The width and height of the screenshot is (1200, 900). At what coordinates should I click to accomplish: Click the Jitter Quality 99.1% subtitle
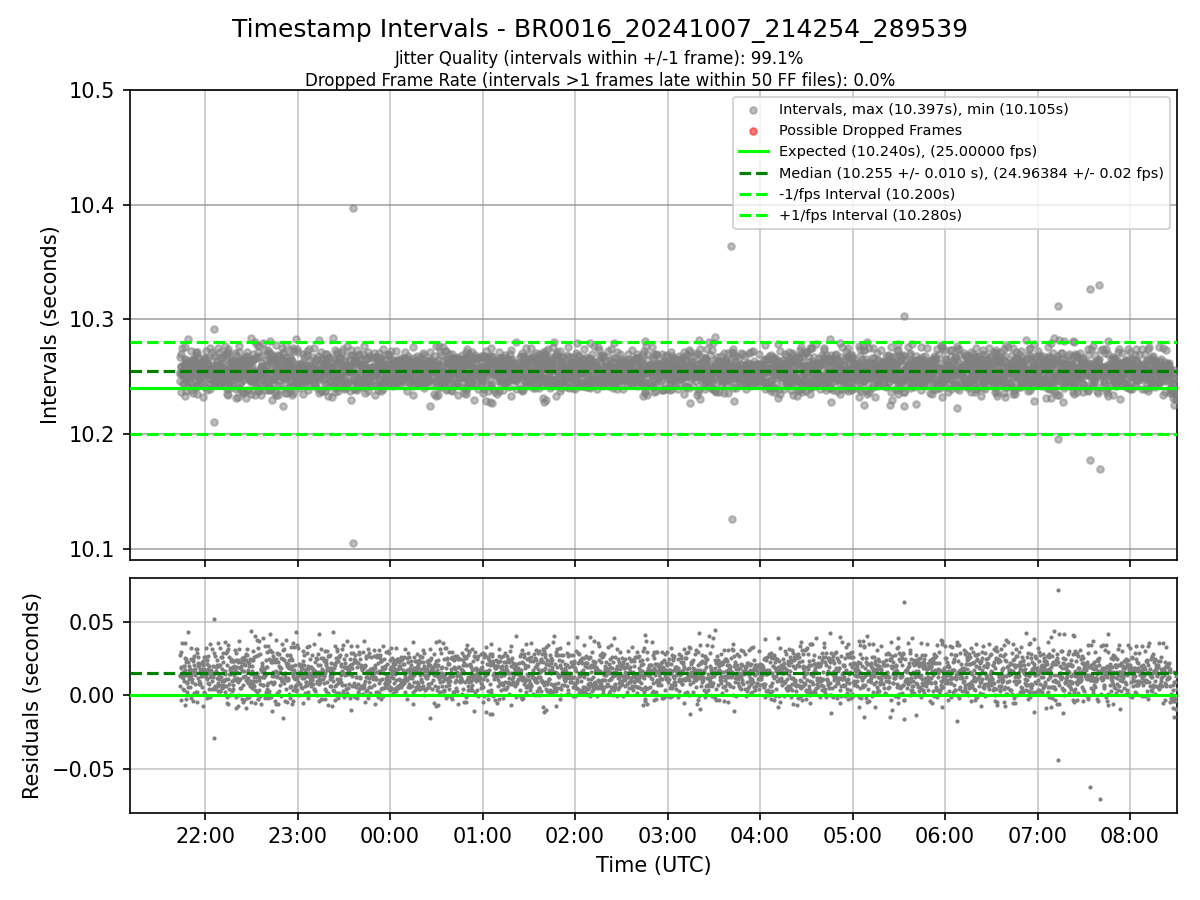pos(599,58)
